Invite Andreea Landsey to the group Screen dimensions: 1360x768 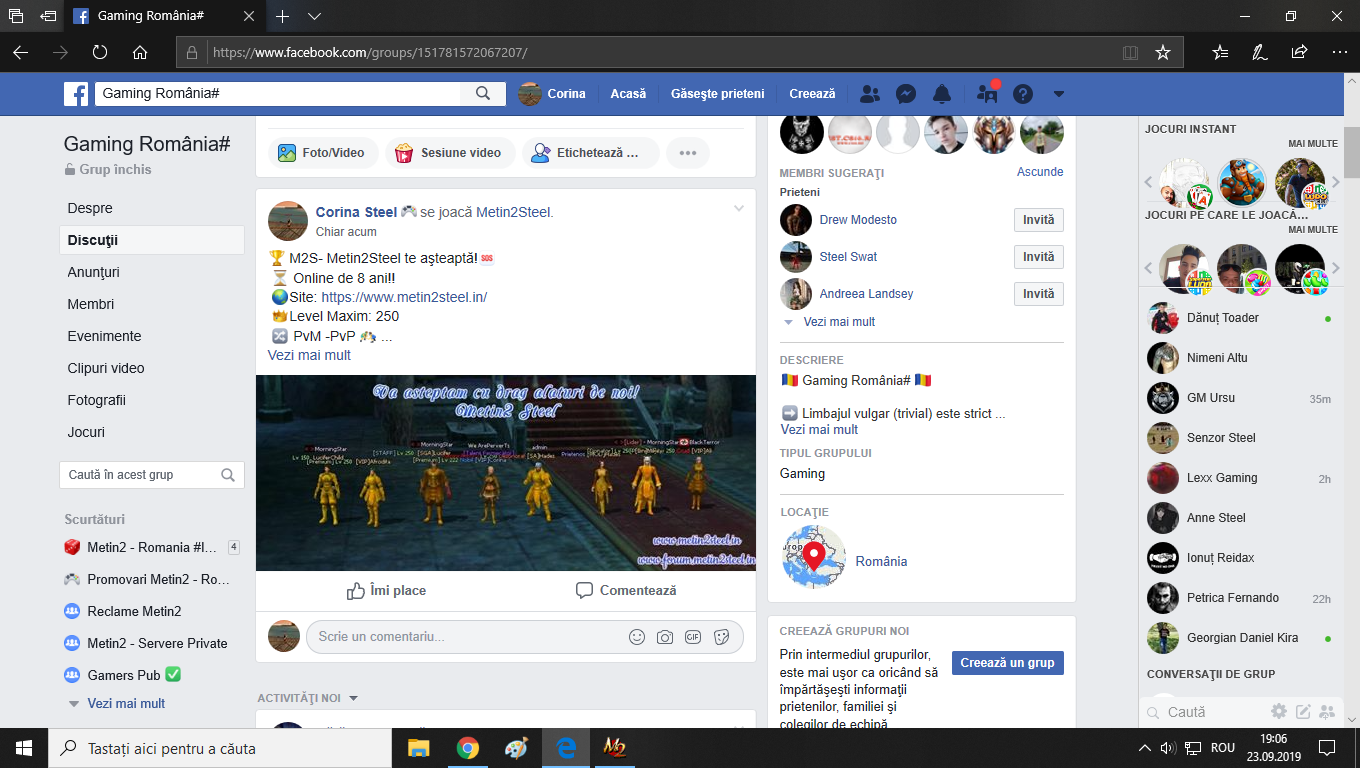click(x=1039, y=294)
